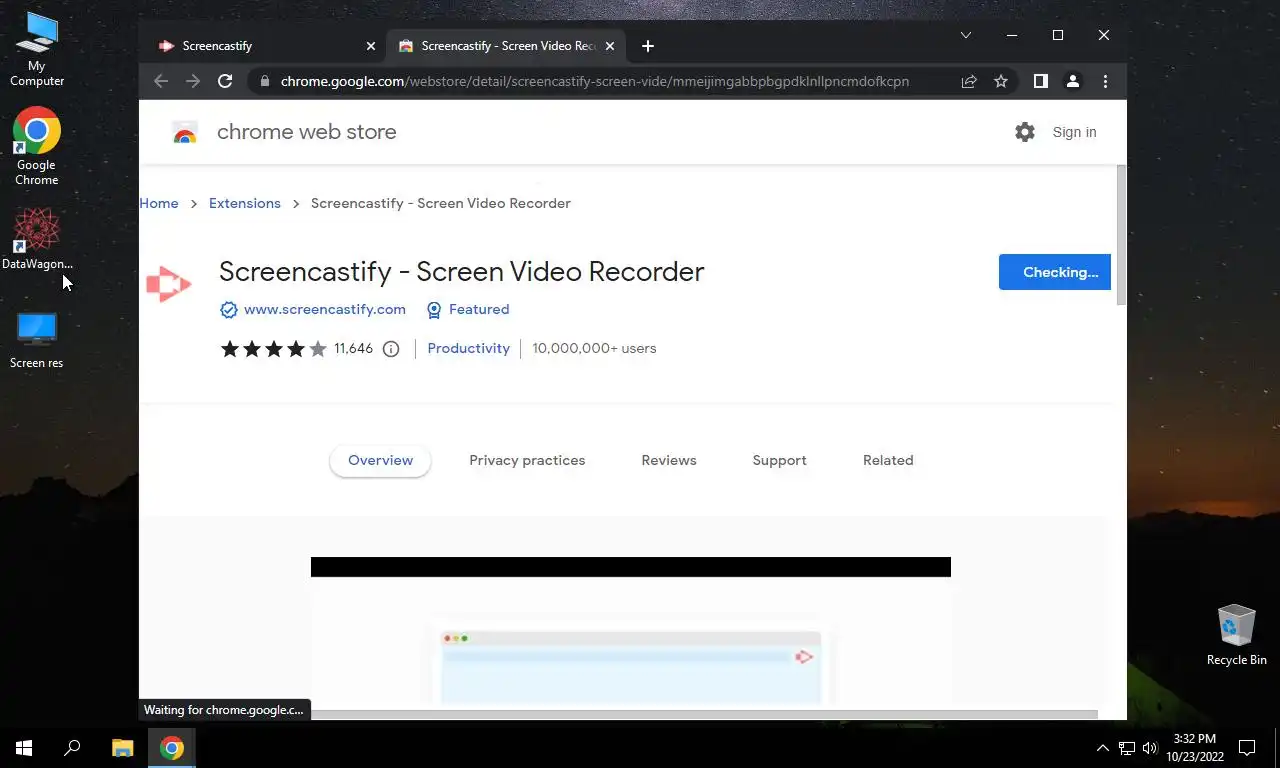Viewport: 1280px width, 768px height.
Task: Click the browser forward arrow
Action: click(x=193, y=81)
